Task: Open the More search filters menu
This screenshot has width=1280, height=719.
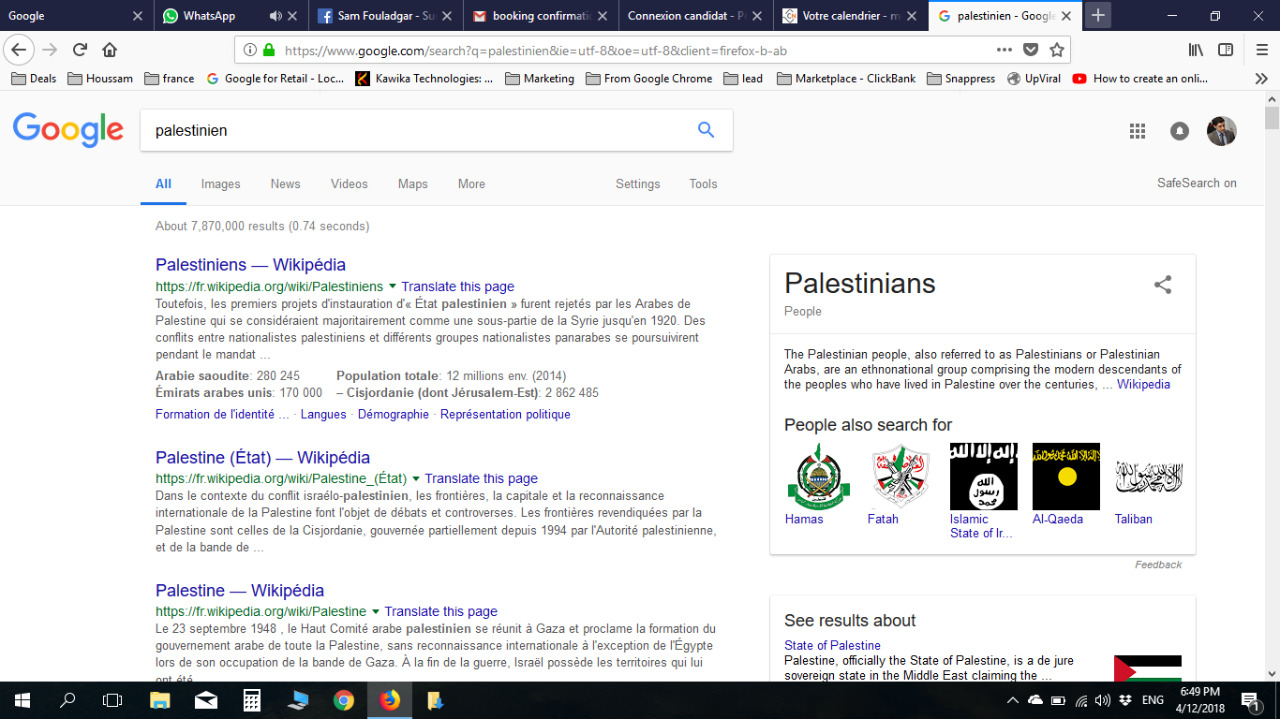Action: pos(471,184)
